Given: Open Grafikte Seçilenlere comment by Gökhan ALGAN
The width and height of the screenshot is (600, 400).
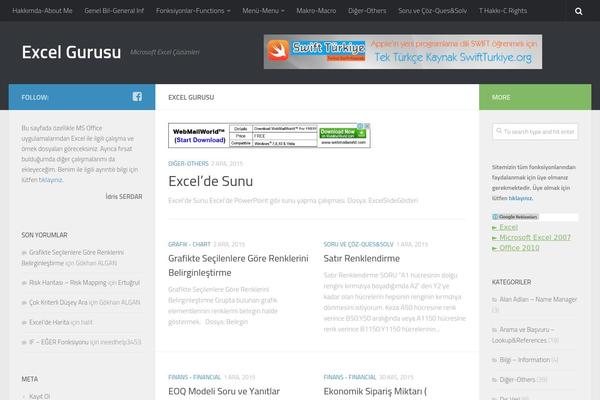Looking at the screenshot, I should click(x=72, y=258).
